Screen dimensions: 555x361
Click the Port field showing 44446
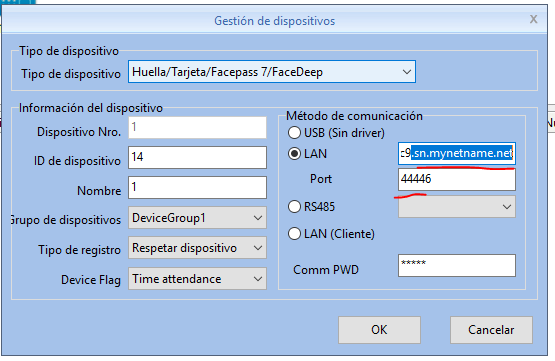click(x=457, y=179)
